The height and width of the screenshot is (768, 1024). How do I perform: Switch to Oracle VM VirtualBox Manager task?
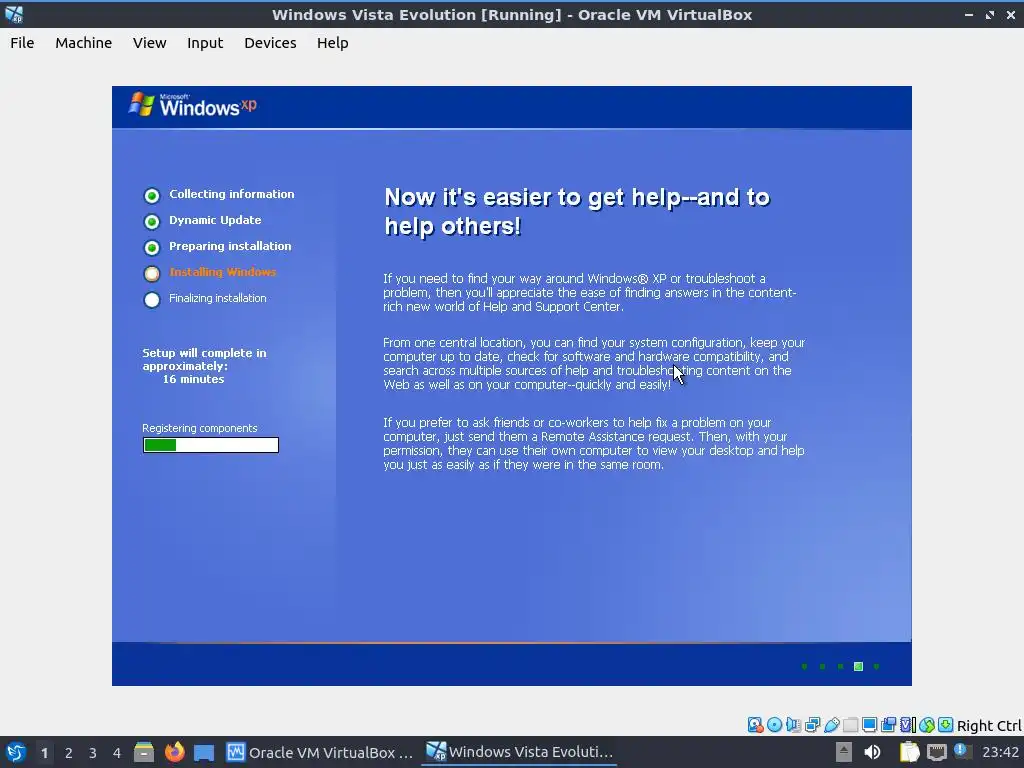320,752
